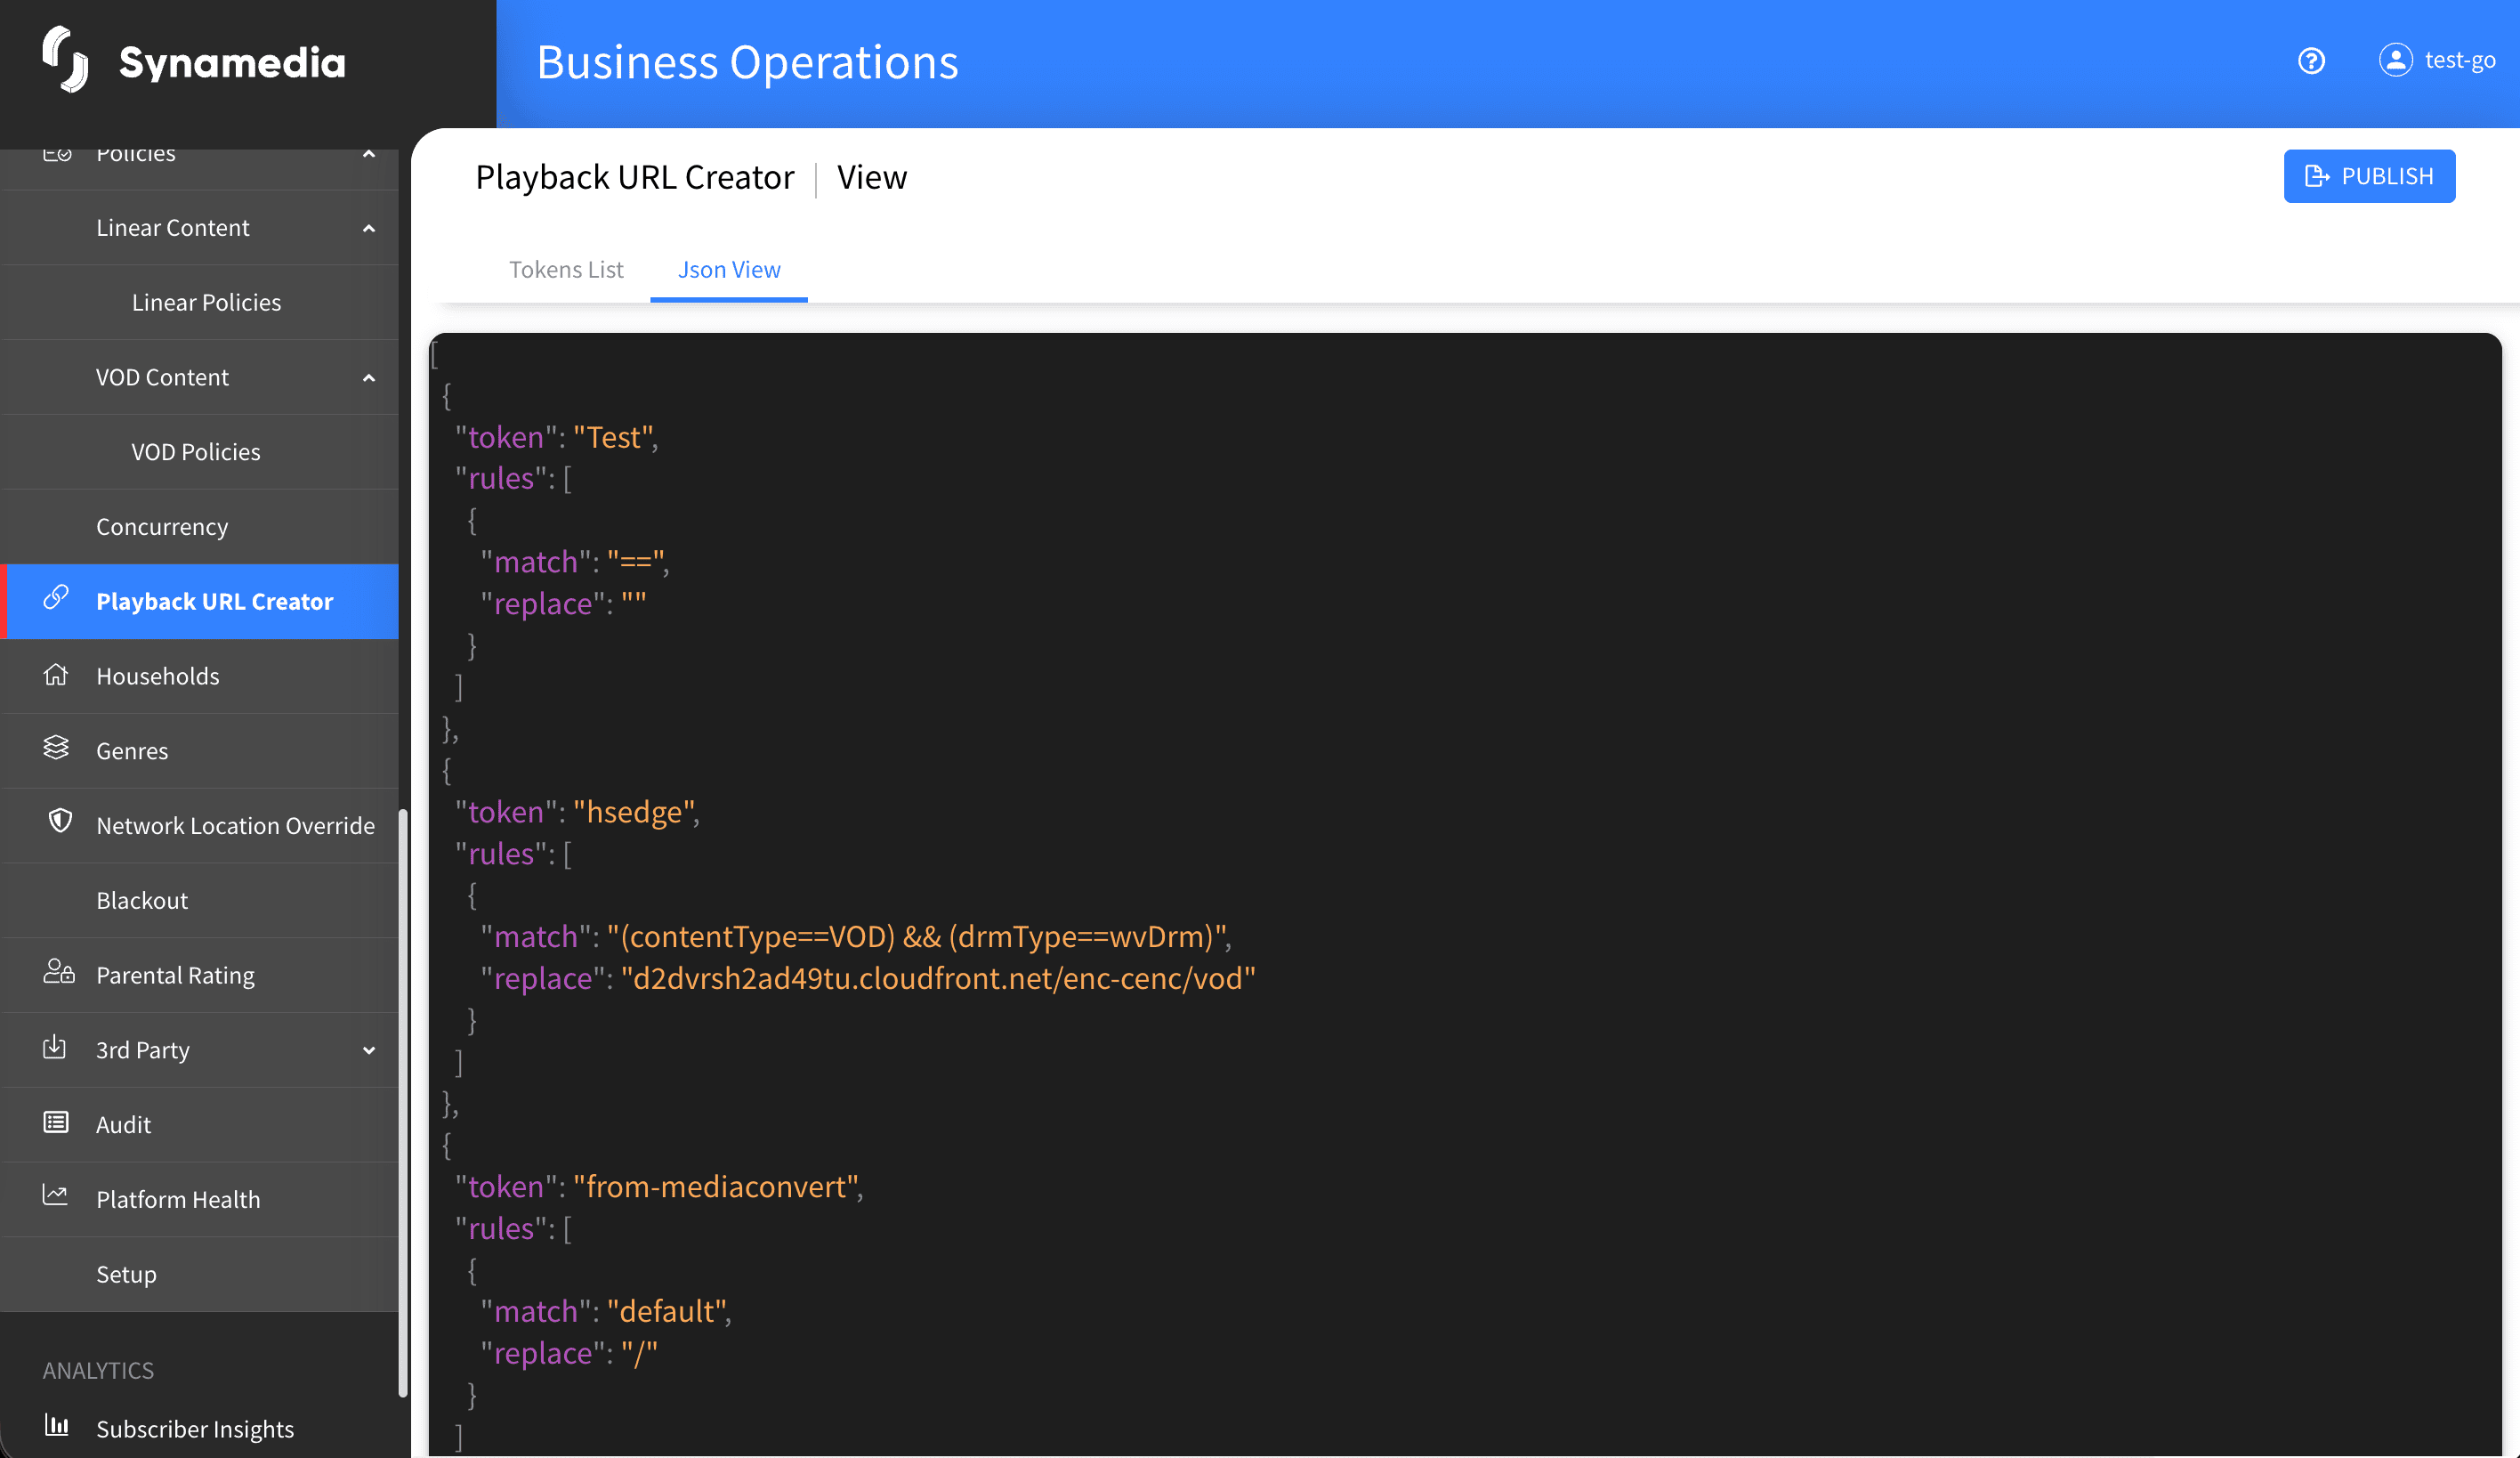The height and width of the screenshot is (1458, 2520).
Task: Click the Network Location Override shield icon
Action: (x=60, y=822)
